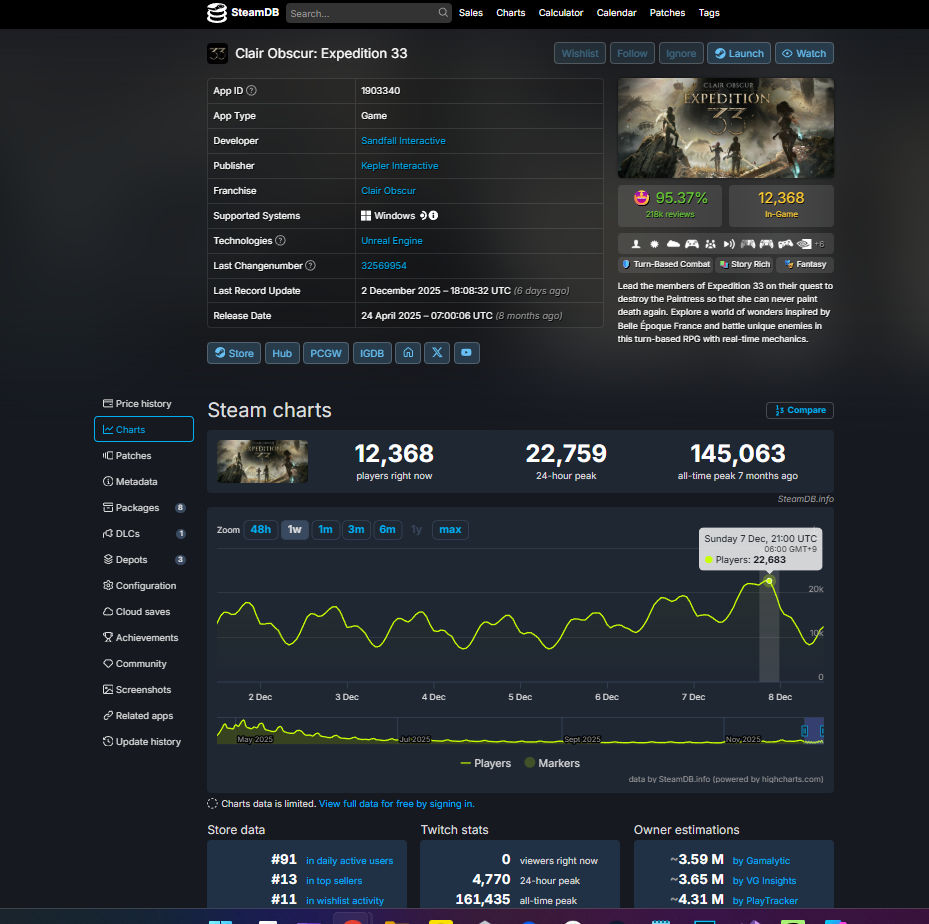Open the DLCs sidebar section
This screenshot has width=929, height=924.
pyautogui.click(x=144, y=534)
